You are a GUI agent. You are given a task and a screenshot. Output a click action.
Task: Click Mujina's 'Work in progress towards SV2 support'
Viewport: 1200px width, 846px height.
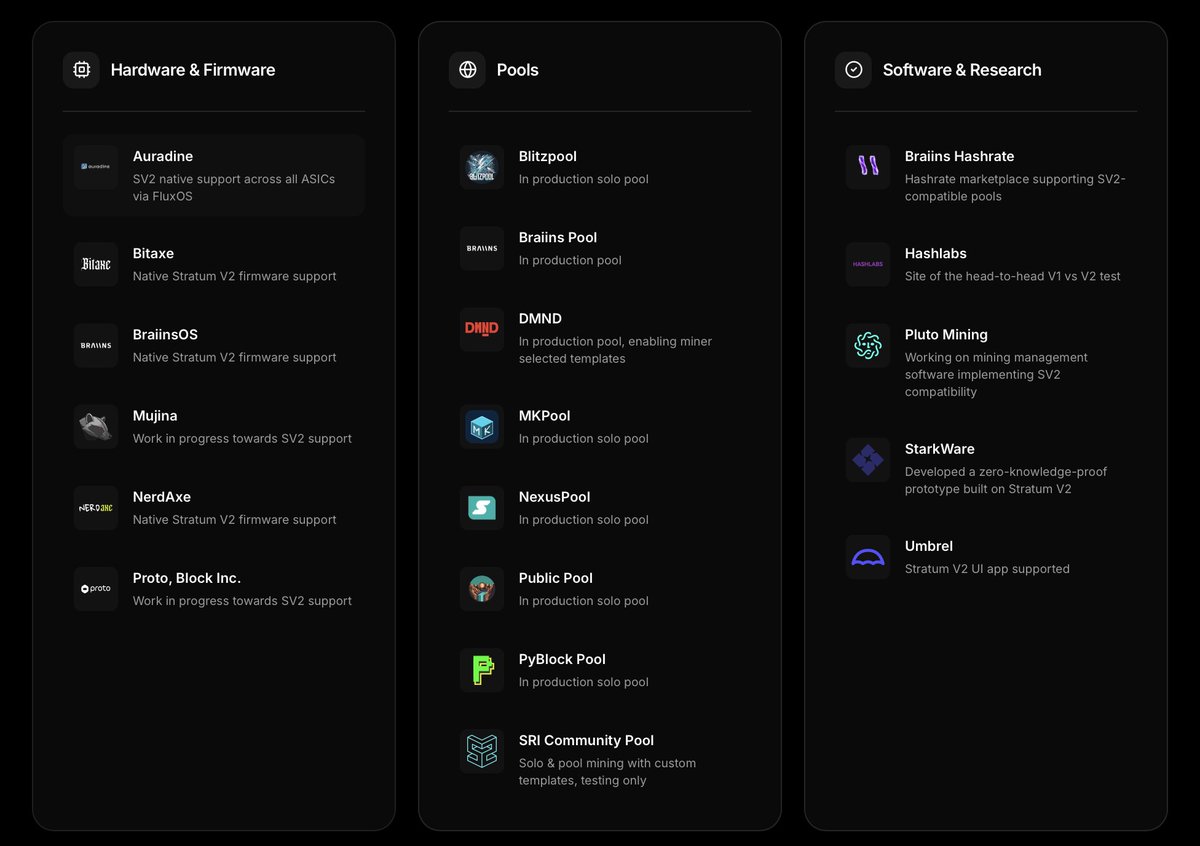pos(242,438)
